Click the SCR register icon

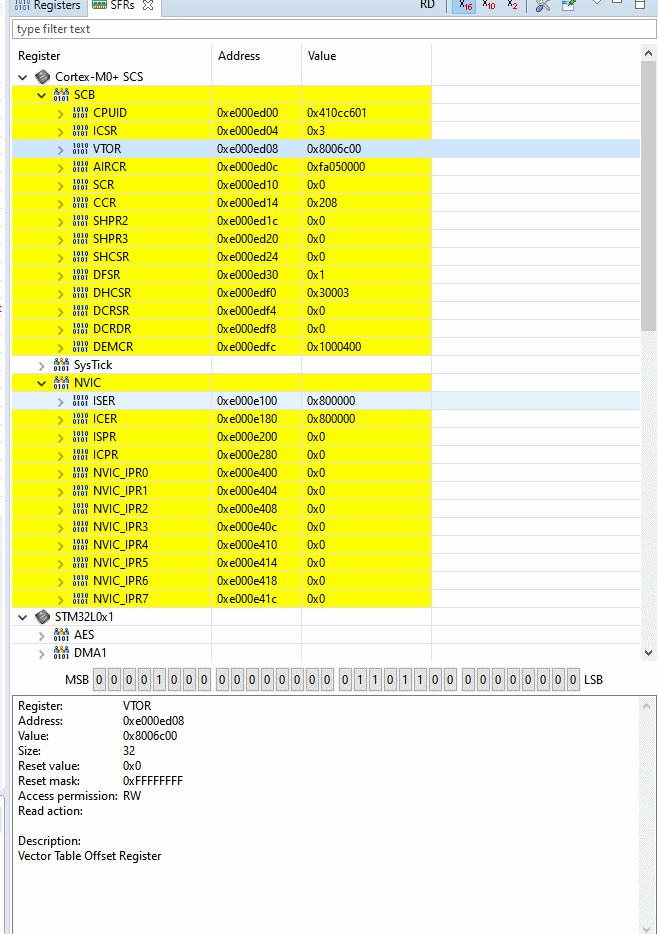(x=80, y=185)
